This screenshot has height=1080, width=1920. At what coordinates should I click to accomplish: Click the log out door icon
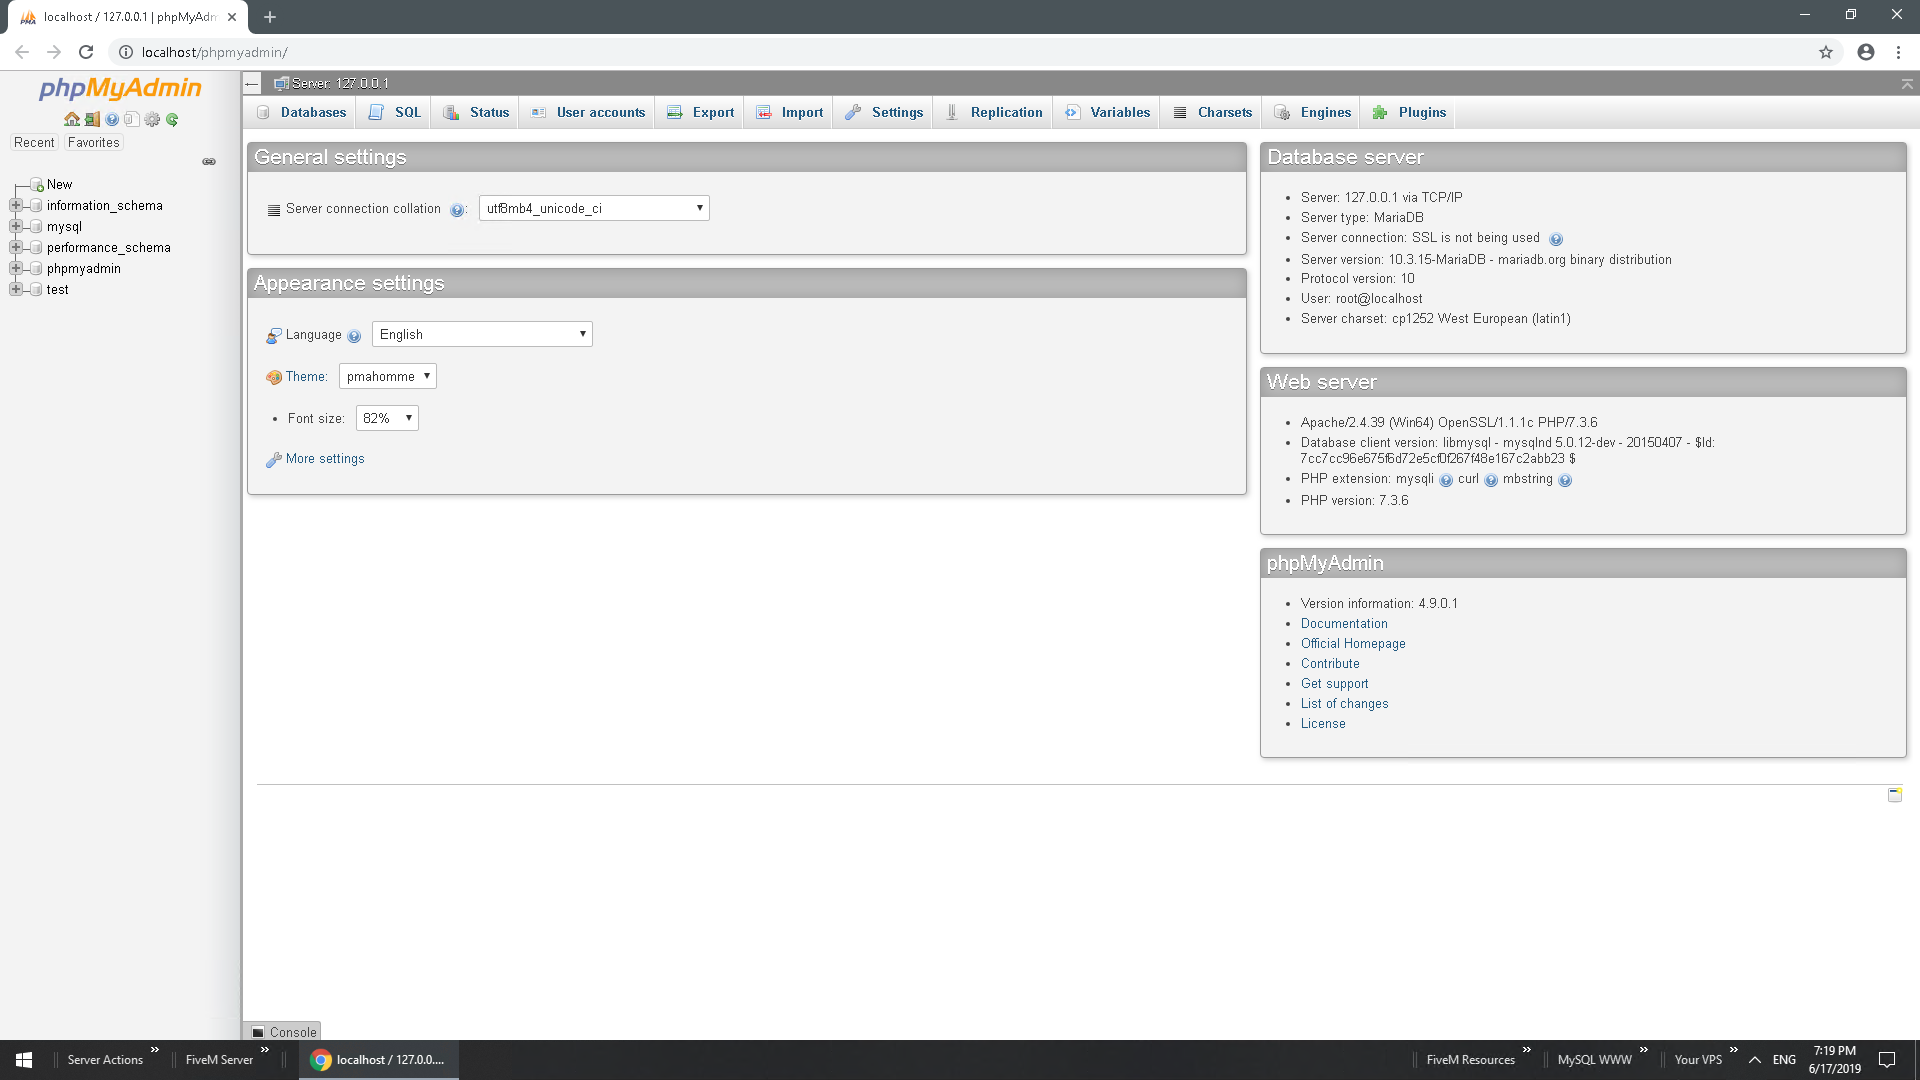(92, 119)
